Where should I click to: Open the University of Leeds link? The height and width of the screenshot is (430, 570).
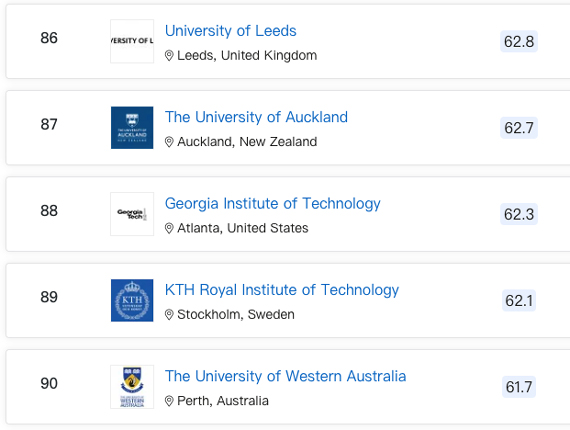(x=231, y=31)
